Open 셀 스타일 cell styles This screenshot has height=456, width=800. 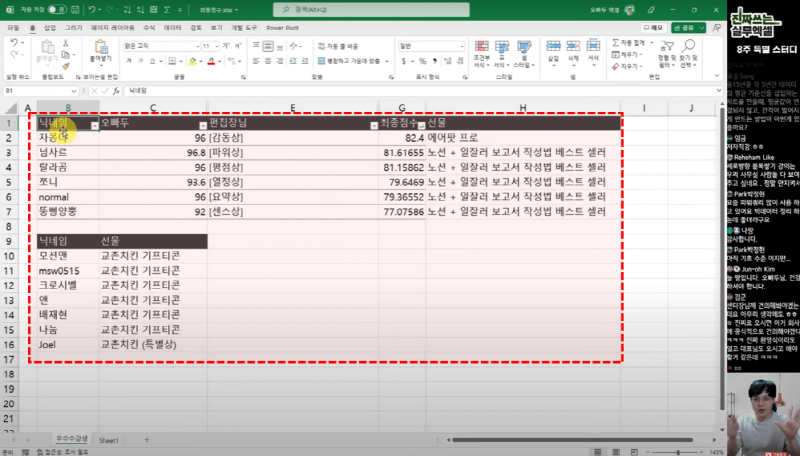523,54
